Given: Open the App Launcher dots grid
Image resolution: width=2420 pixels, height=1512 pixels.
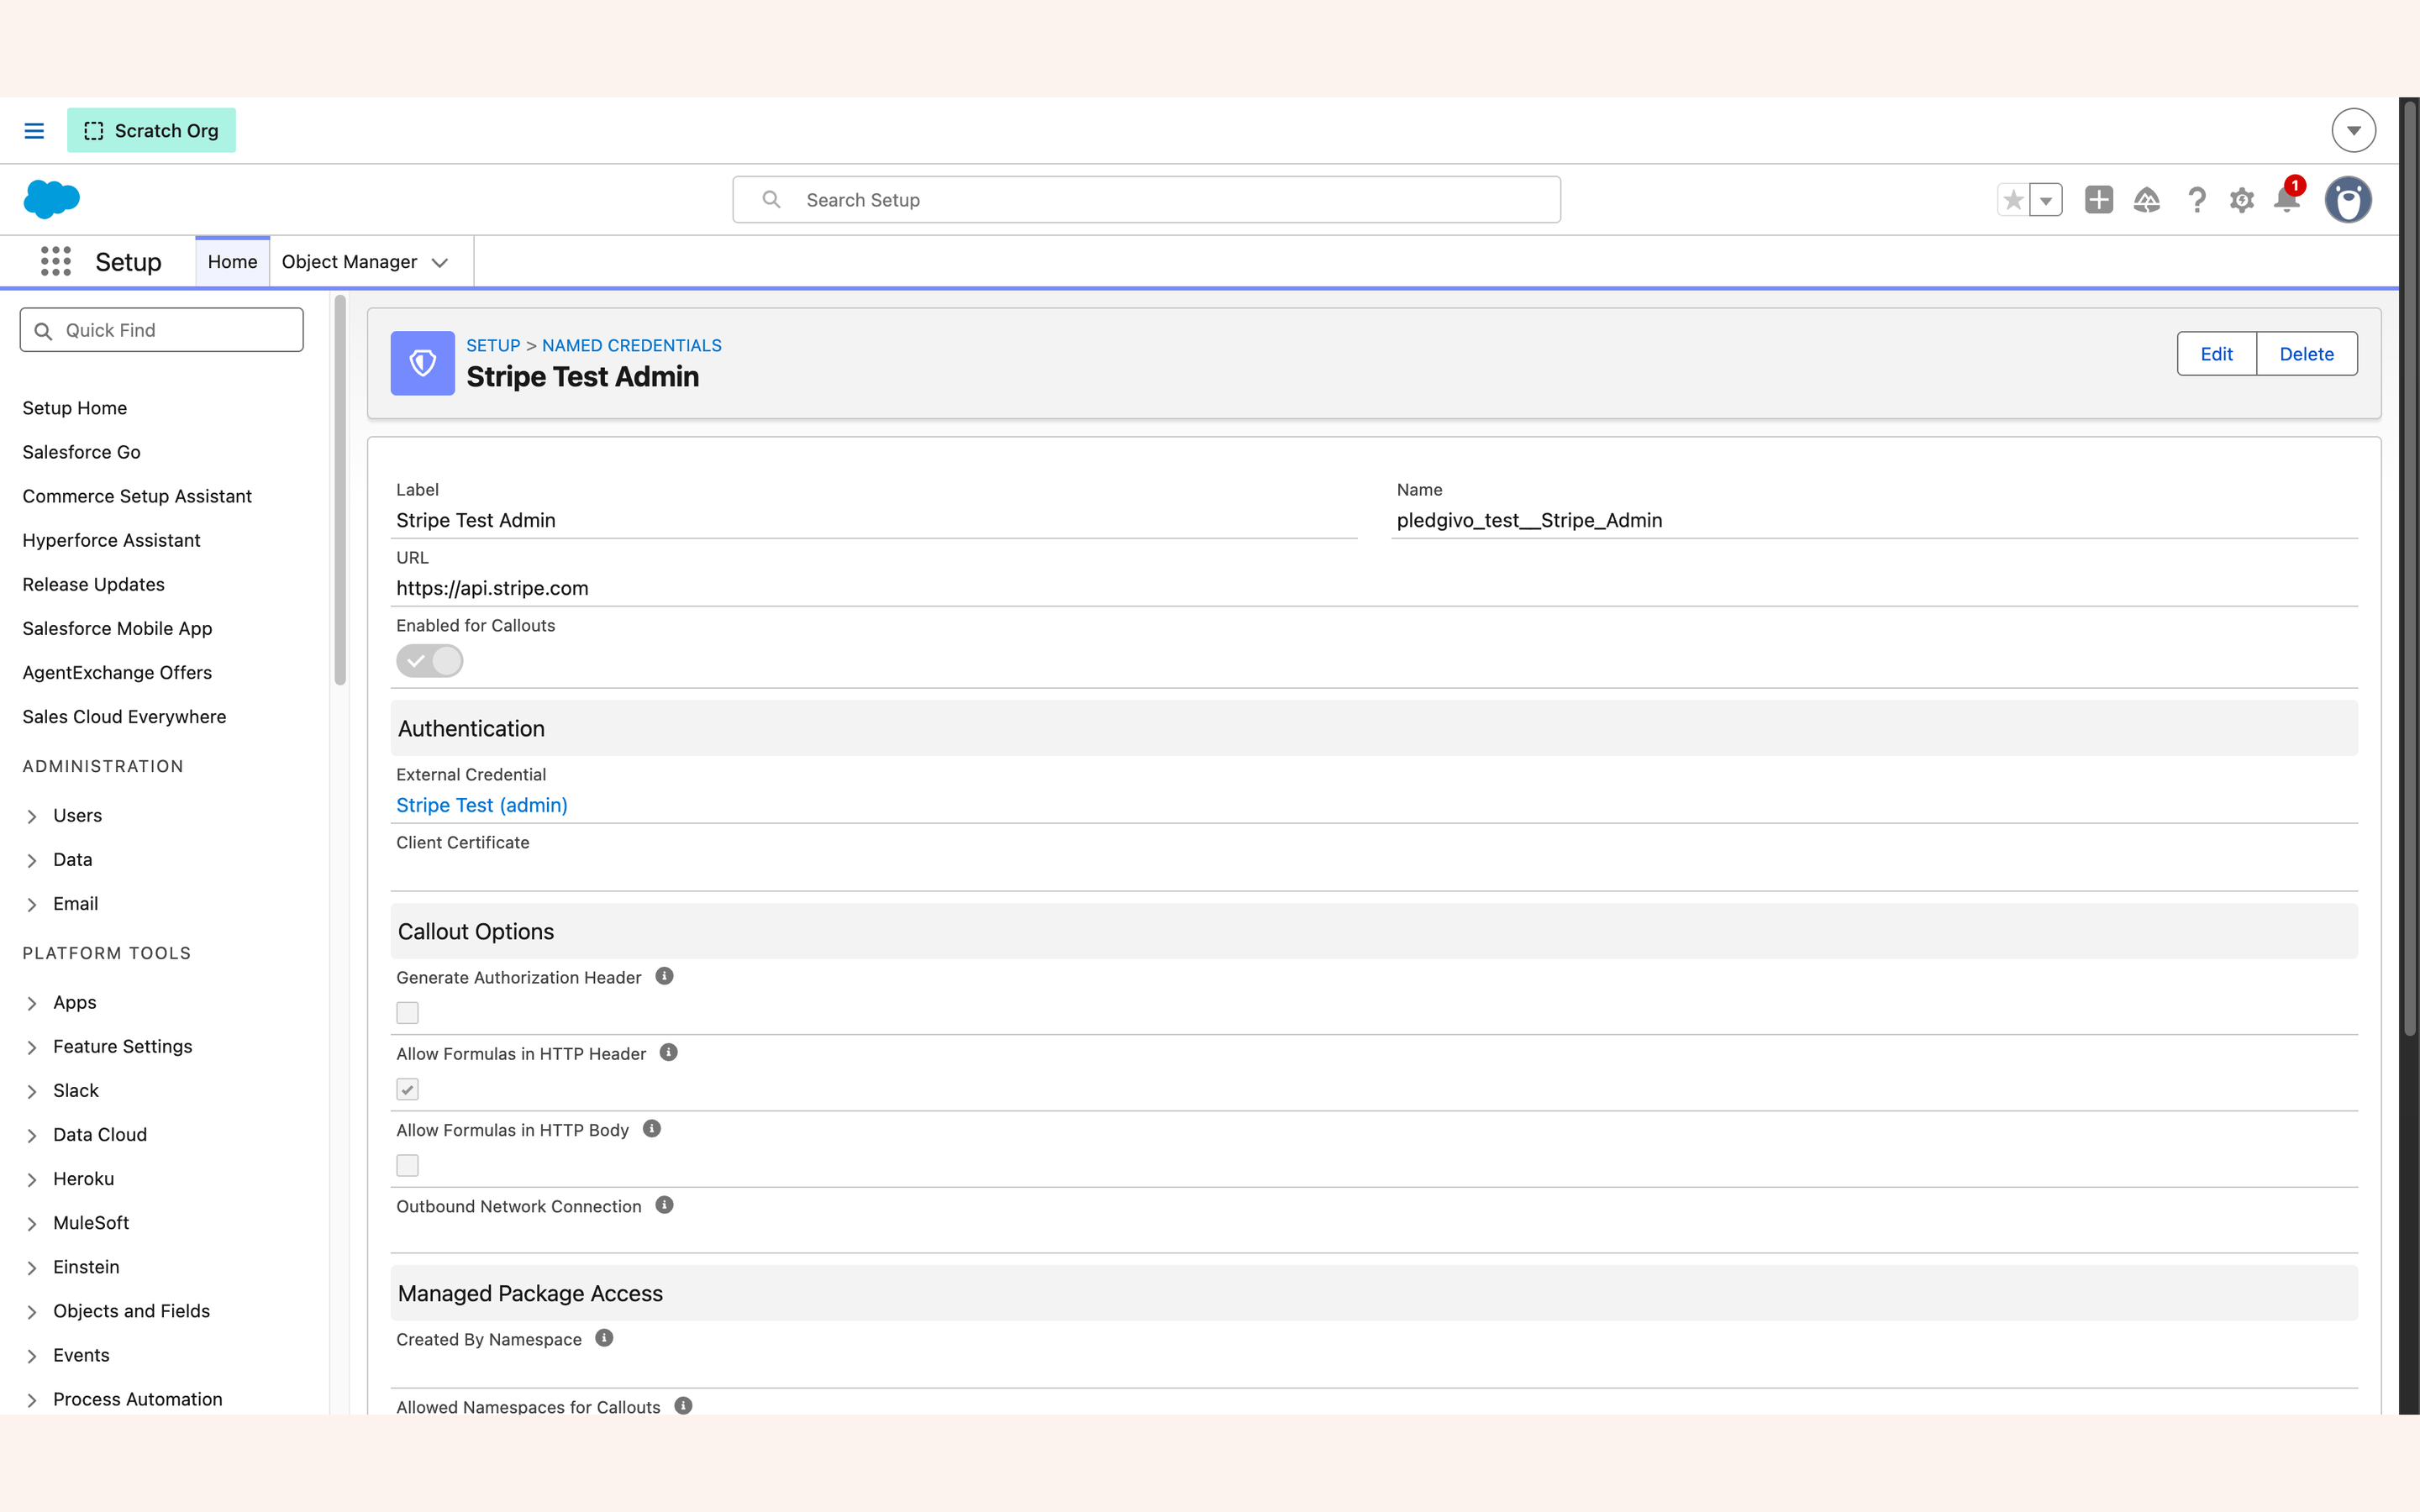Looking at the screenshot, I should [x=56, y=262].
